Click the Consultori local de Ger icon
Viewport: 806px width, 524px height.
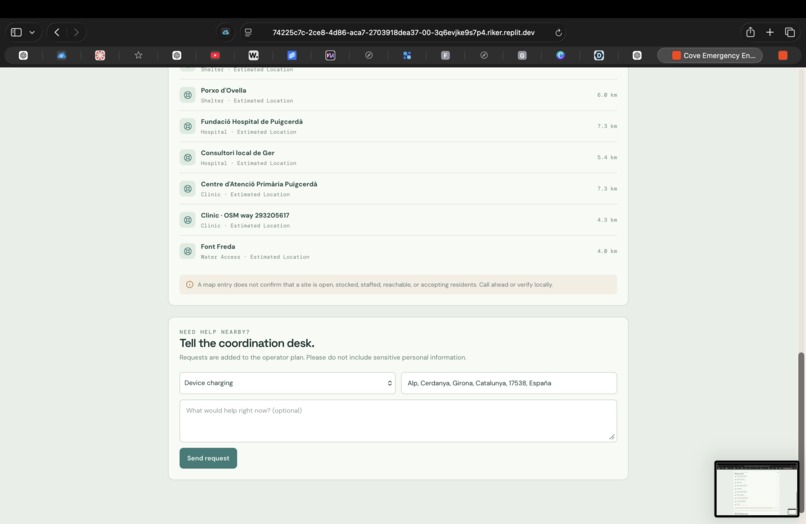coord(188,158)
